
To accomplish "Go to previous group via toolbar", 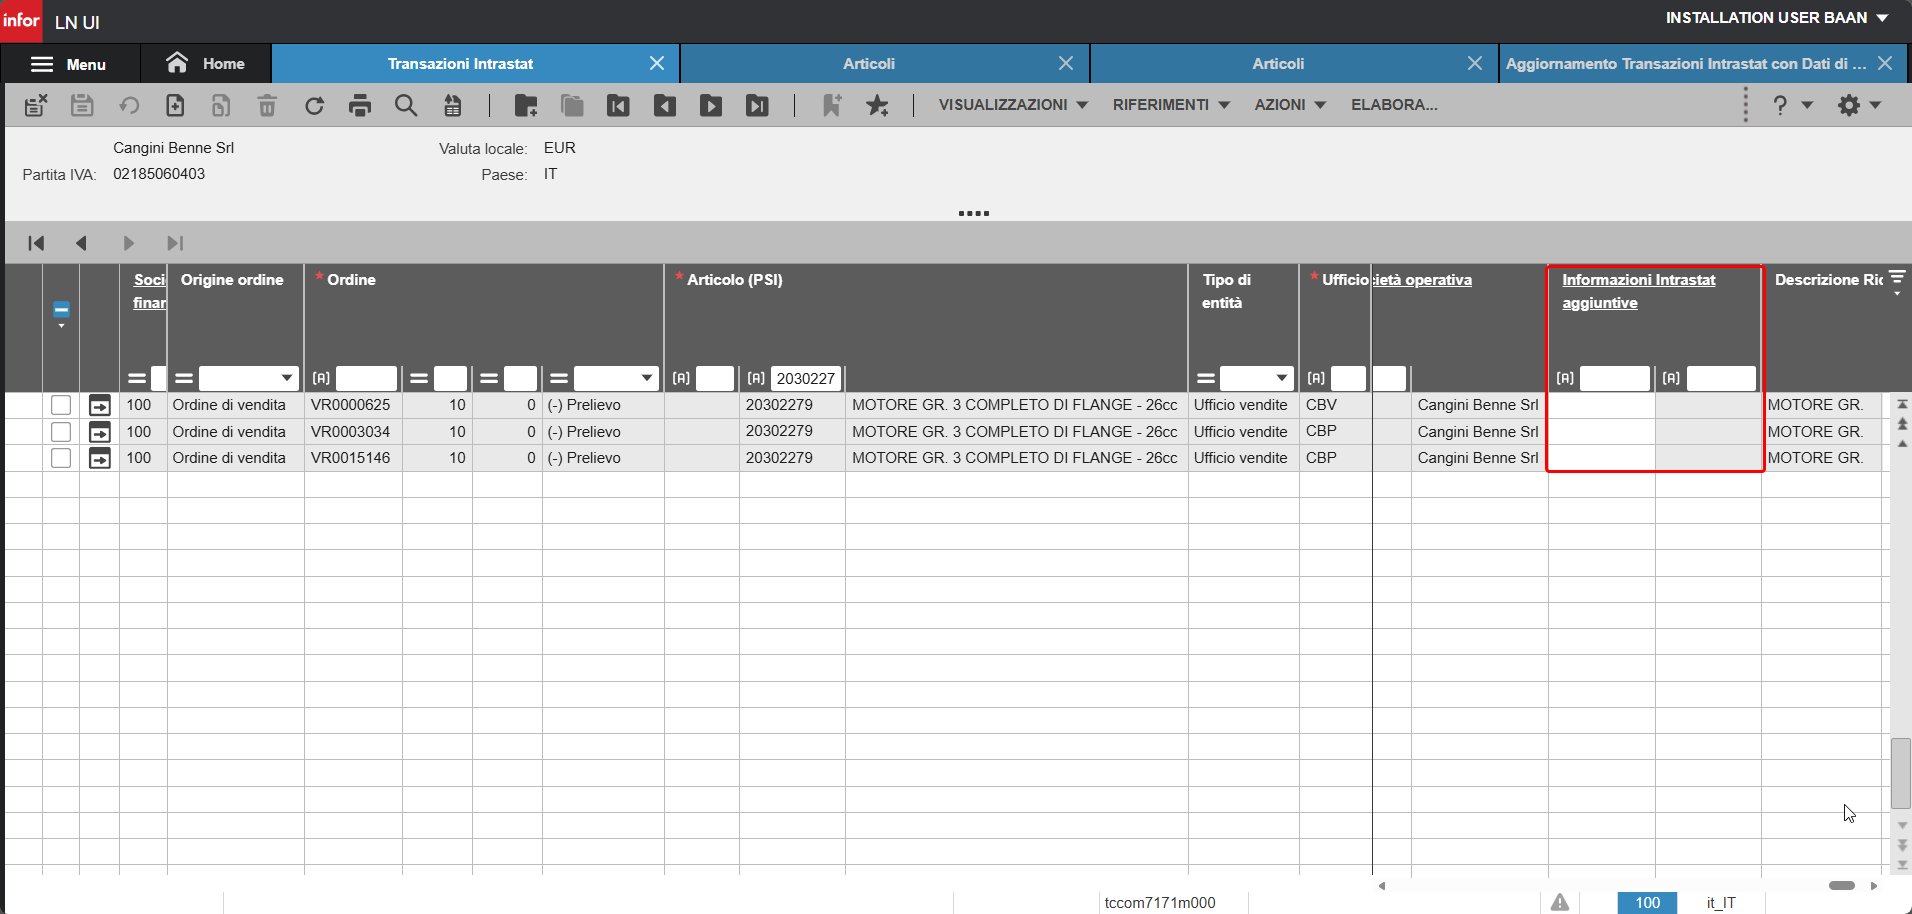I will coord(665,105).
